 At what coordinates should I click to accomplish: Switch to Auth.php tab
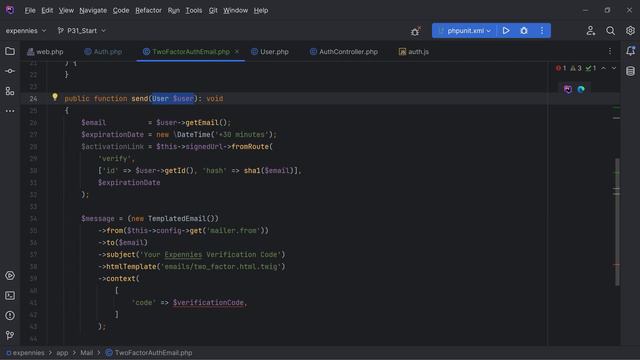(x=103, y=52)
